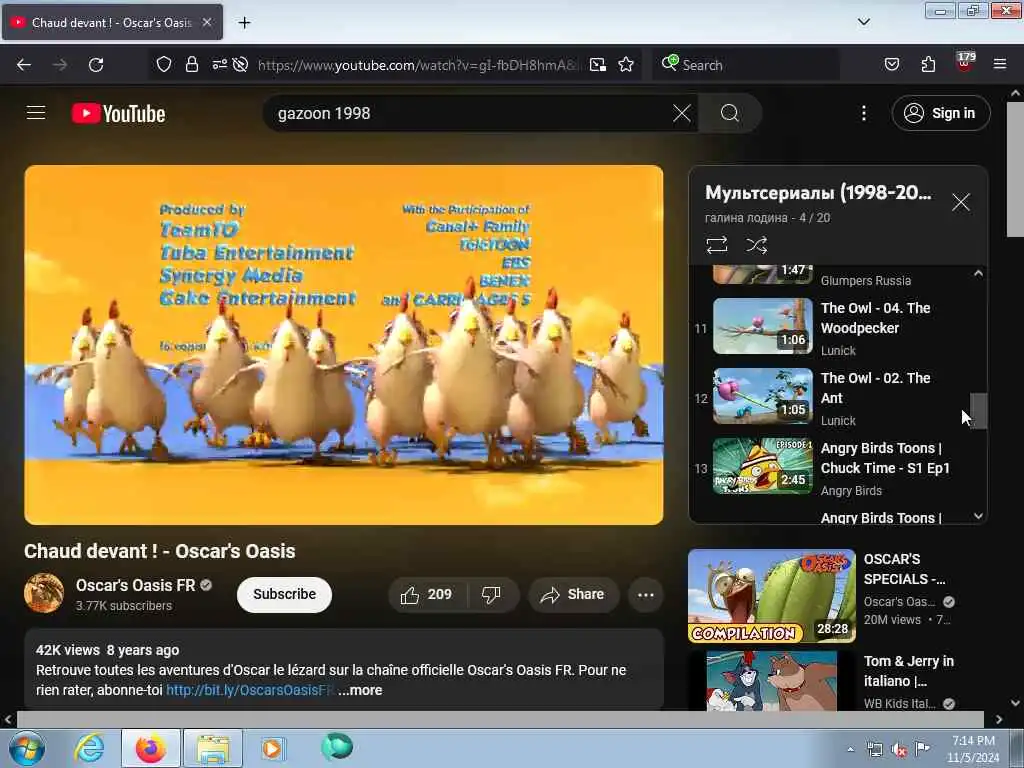The width and height of the screenshot is (1024, 768).
Task: Click page vertical scrollbar down arrow
Action: pos(1015,703)
